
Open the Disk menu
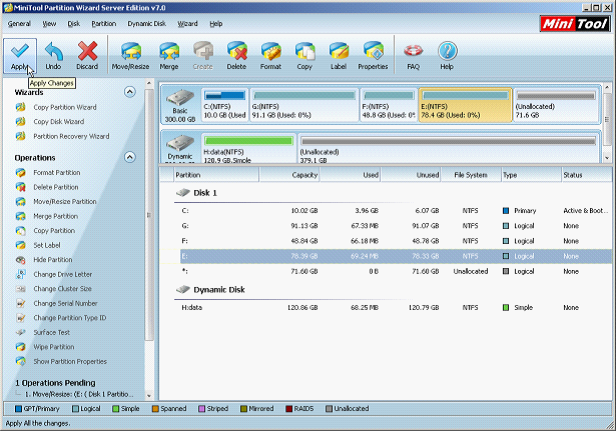(x=73, y=24)
